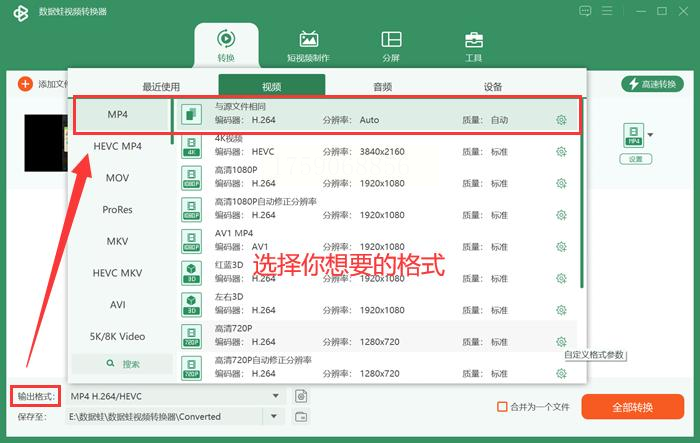Switch to the 分屏 split-screen tab
Image resolution: width=700 pixels, height=443 pixels.
tap(391, 46)
